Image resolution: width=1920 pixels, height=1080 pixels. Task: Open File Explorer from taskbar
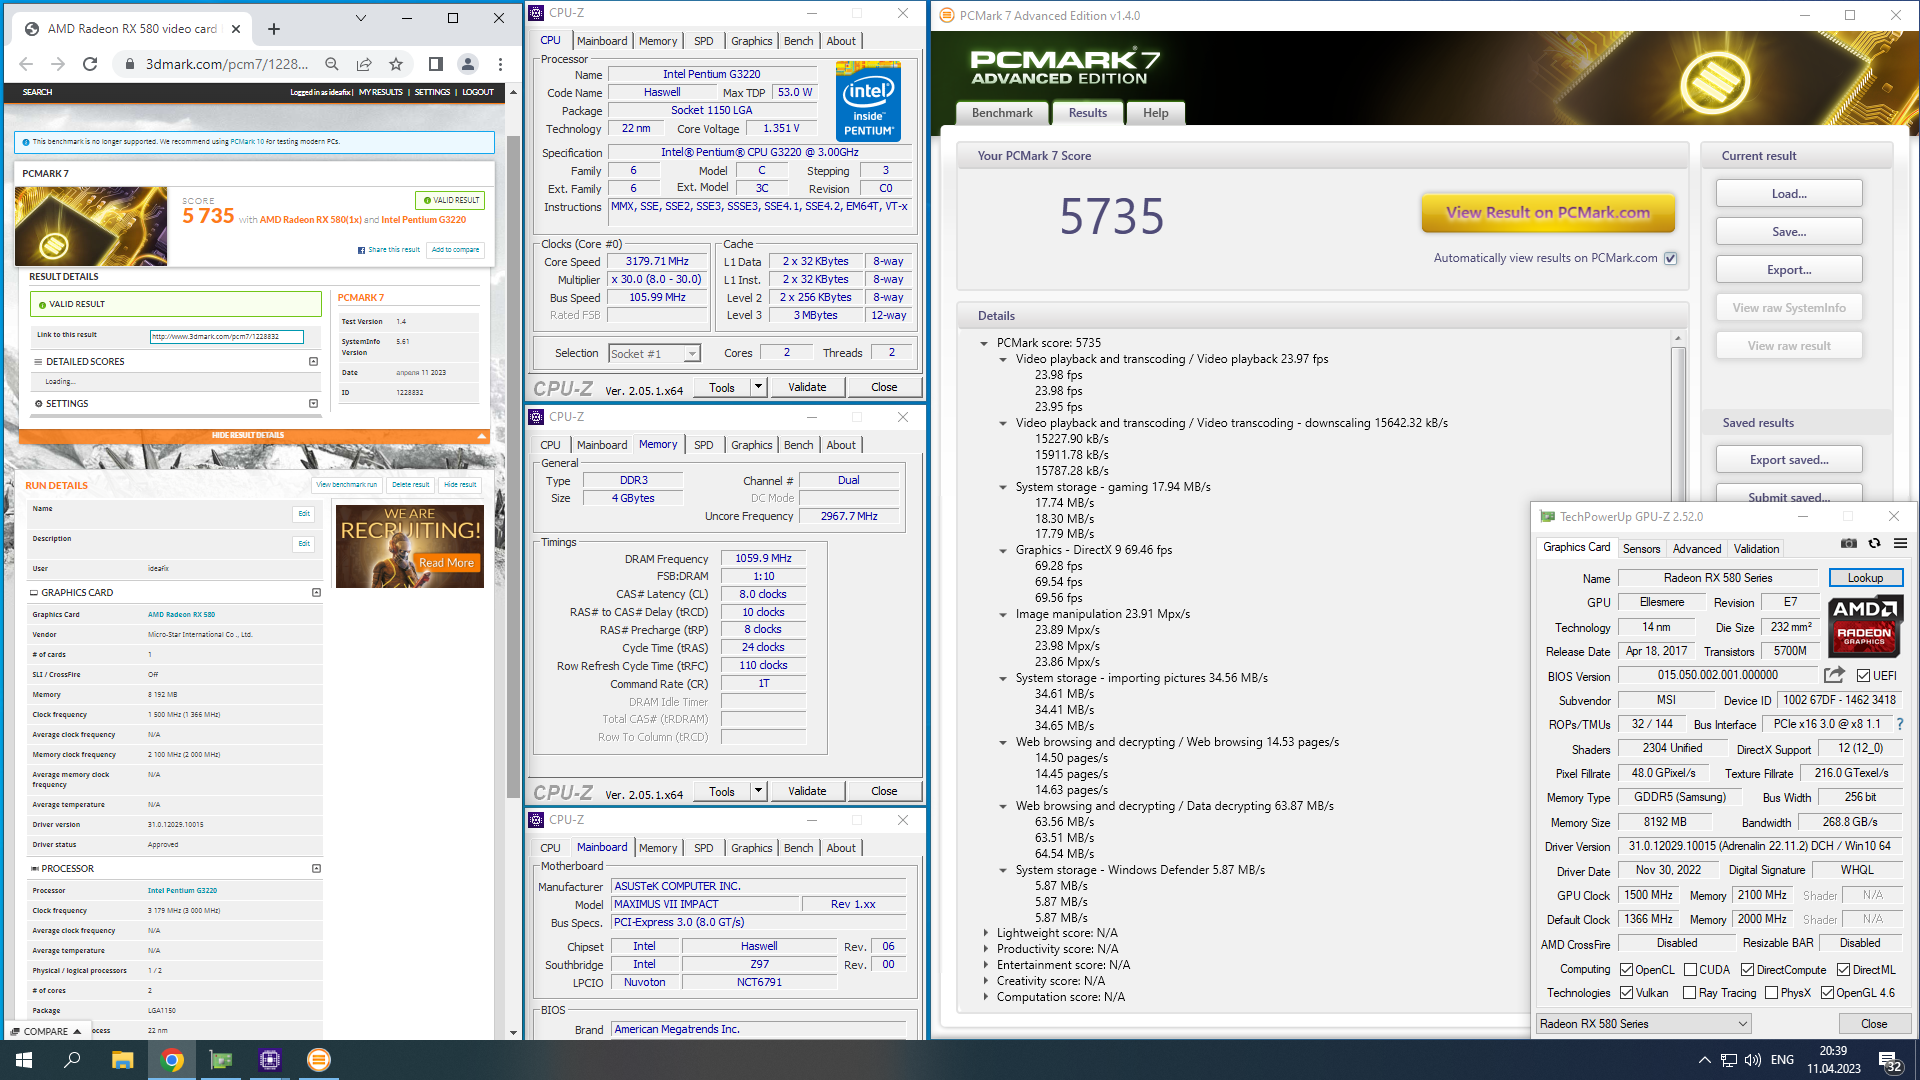(122, 1060)
